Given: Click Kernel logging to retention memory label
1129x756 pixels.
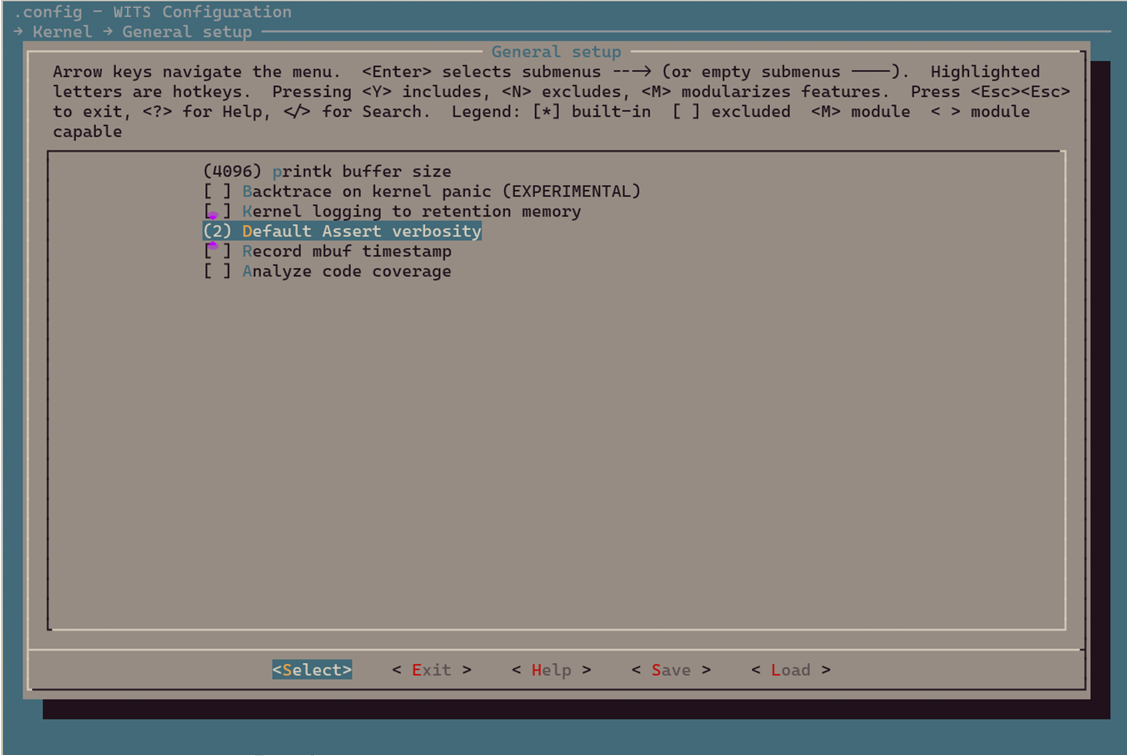Looking at the screenshot, I should (x=411, y=212).
